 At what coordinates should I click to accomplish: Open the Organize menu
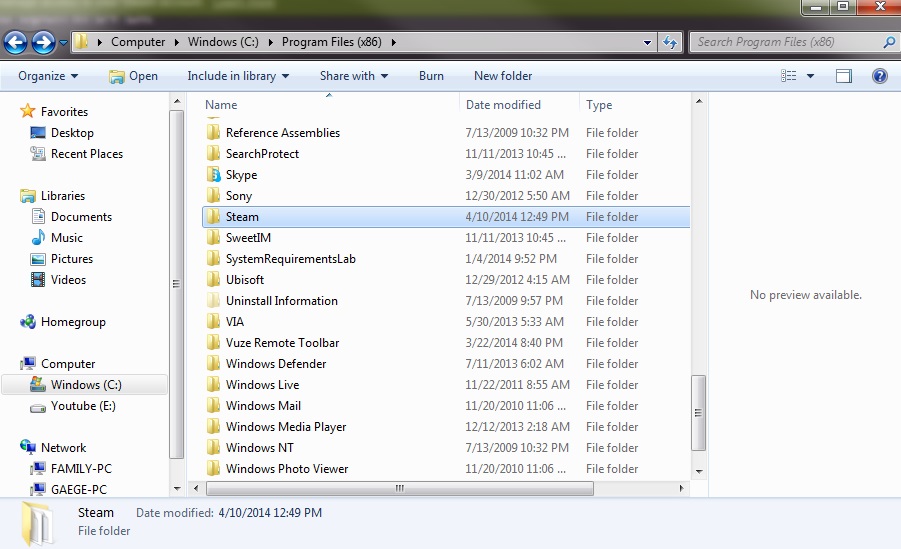(48, 76)
